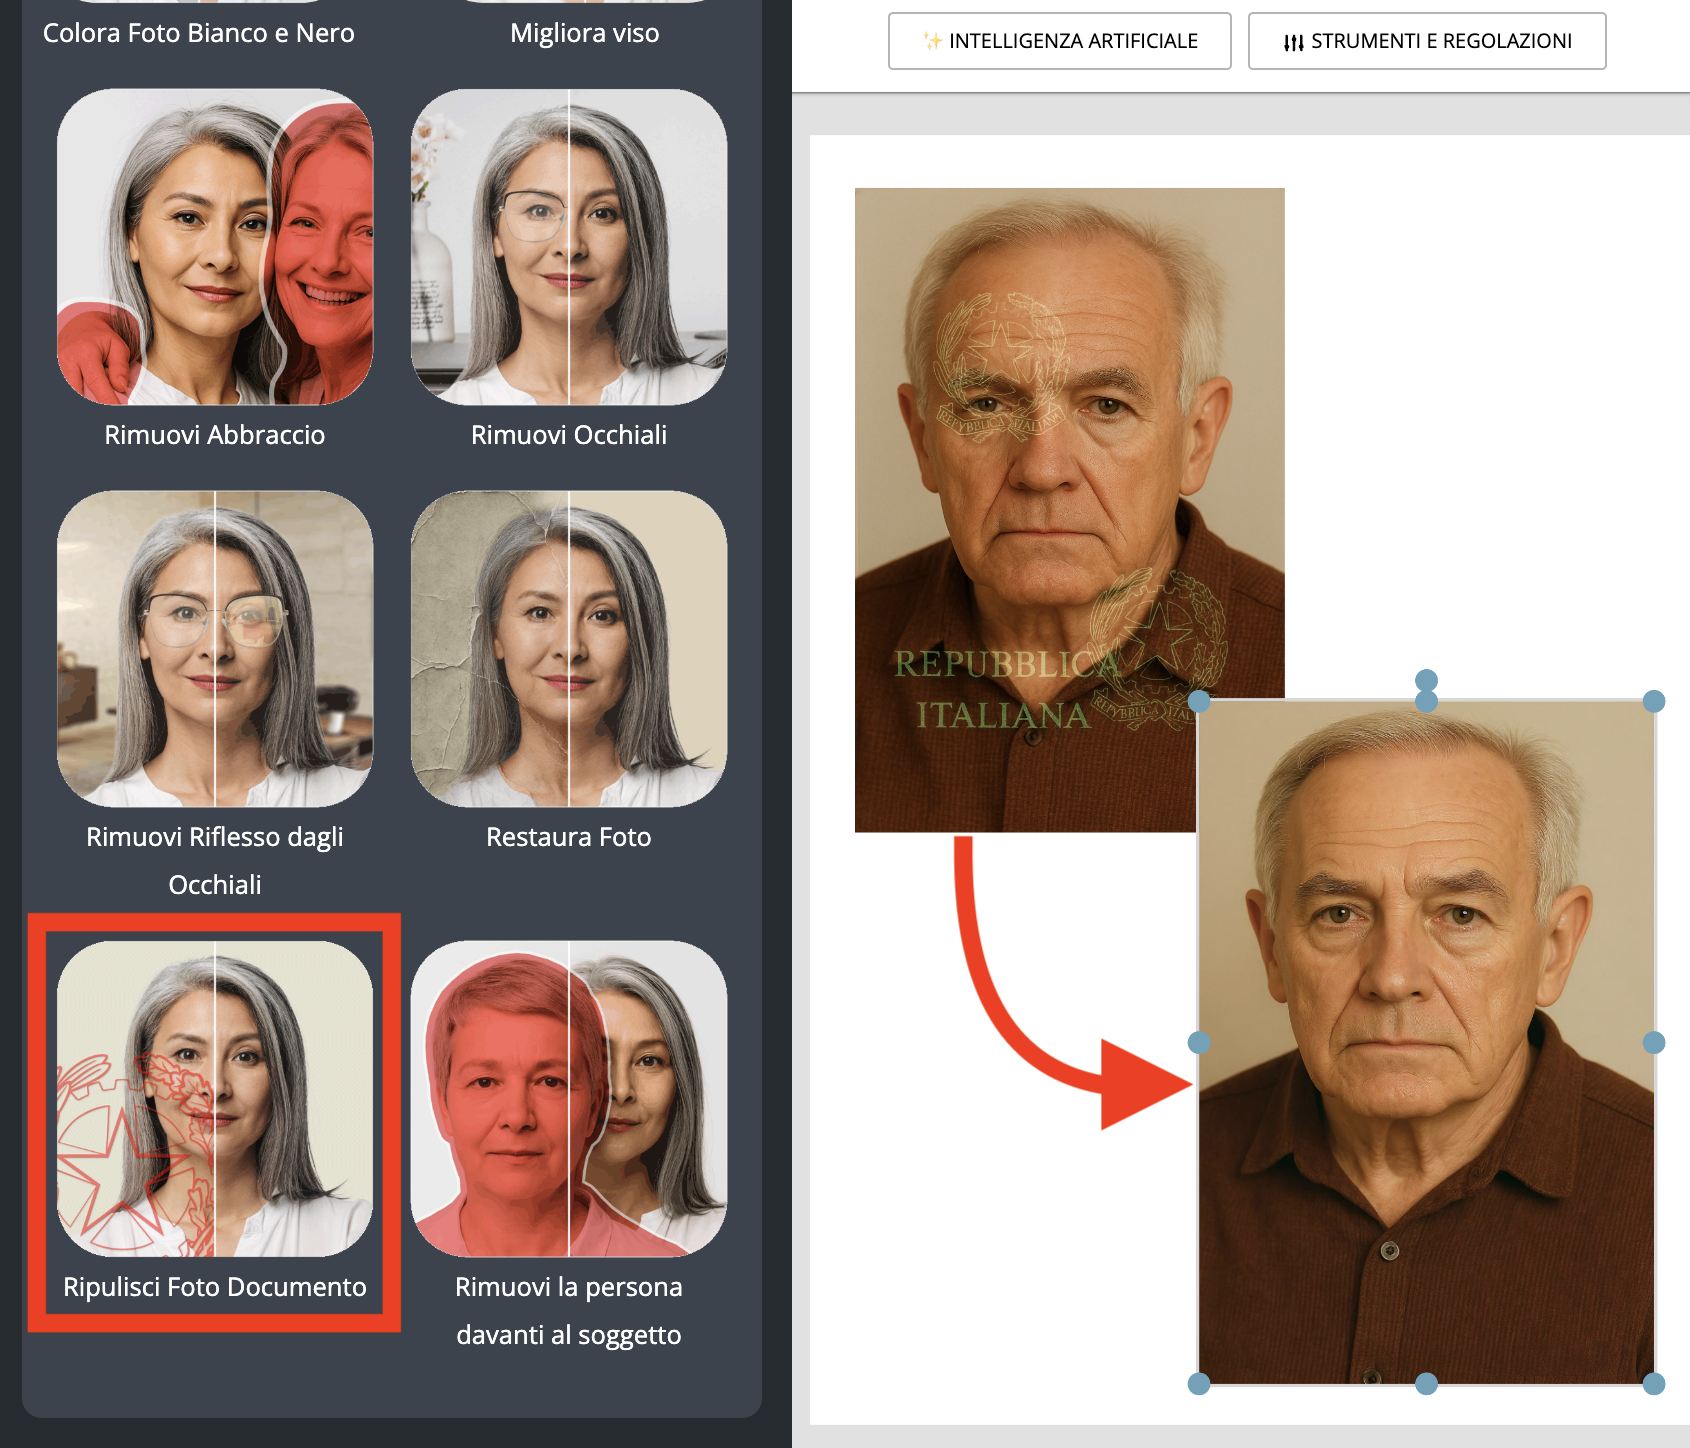The height and width of the screenshot is (1448, 1690).
Task: Select the Rimuovi Abbraccio tool thumbnail
Action: [x=215, y=247]
